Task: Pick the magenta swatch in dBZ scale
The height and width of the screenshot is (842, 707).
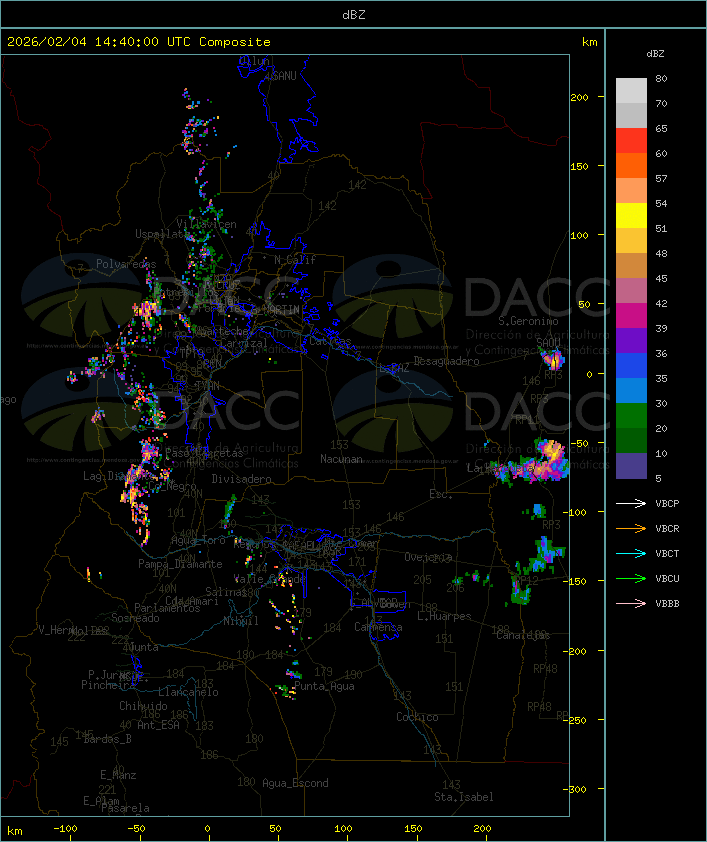Action: (631, 315)
